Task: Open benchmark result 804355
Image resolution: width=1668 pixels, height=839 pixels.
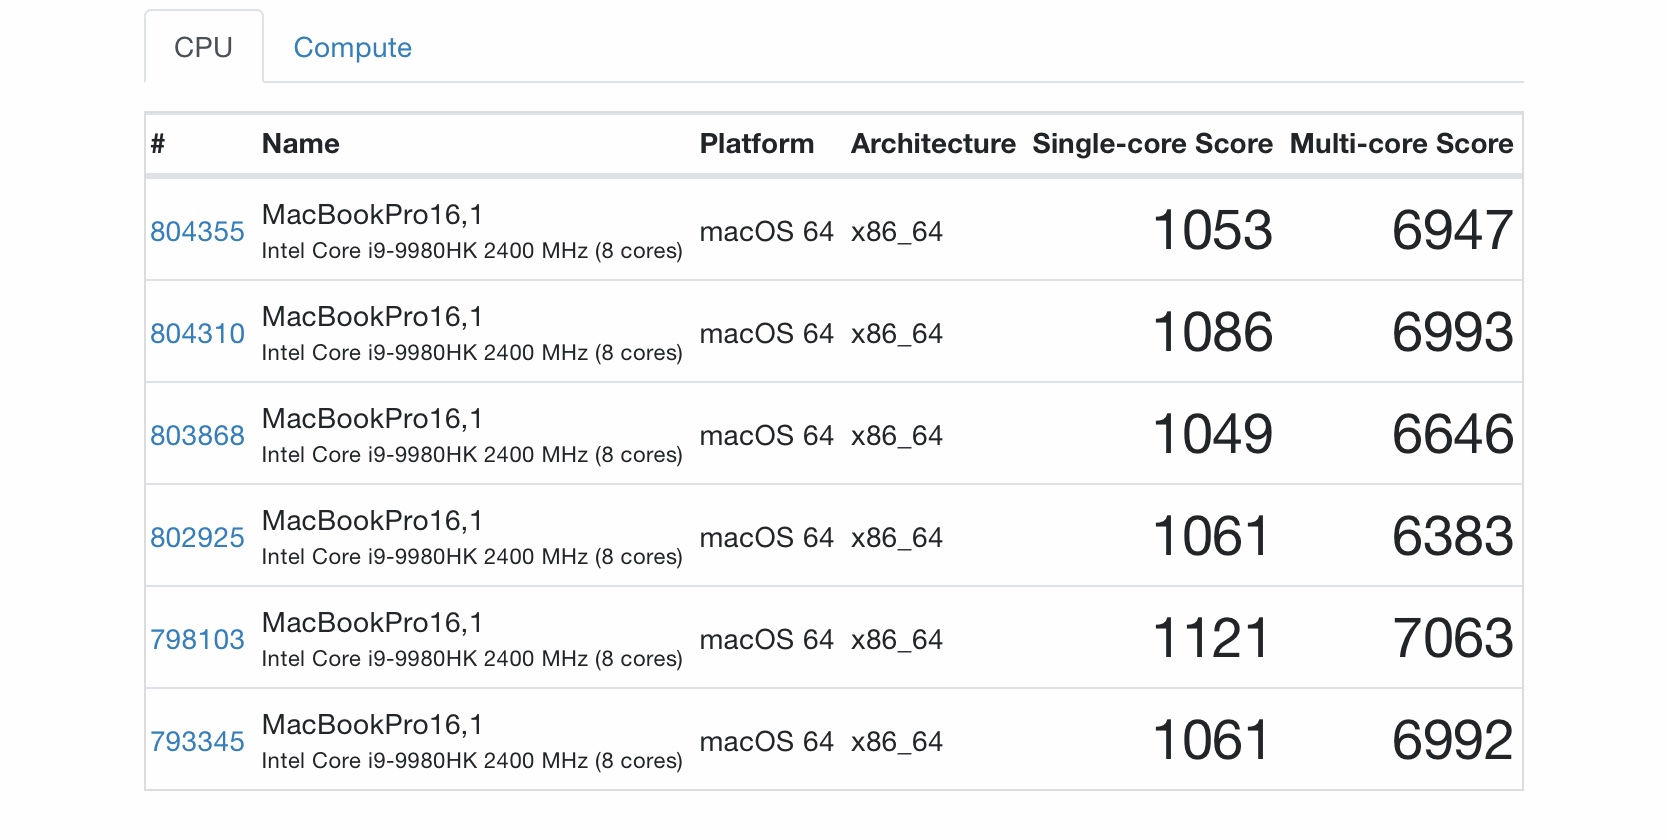Action: point(197,232)
